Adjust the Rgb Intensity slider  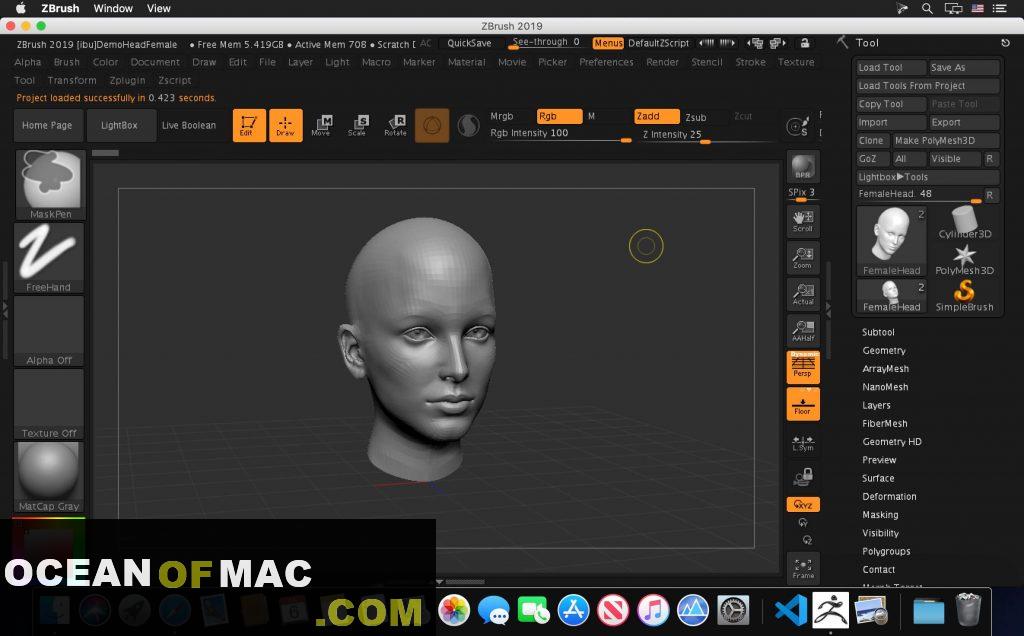click(560, 135)
